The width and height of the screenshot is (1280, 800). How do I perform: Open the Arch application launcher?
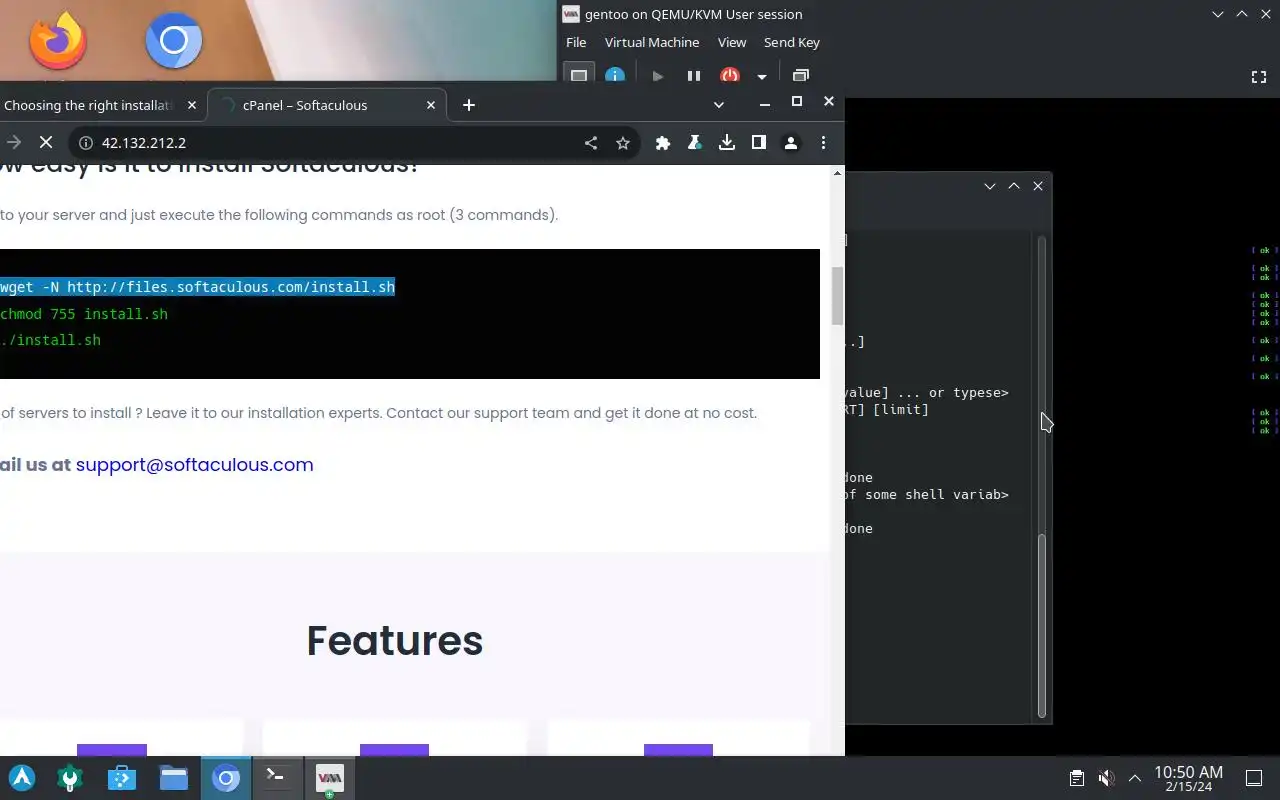[22, 778]
